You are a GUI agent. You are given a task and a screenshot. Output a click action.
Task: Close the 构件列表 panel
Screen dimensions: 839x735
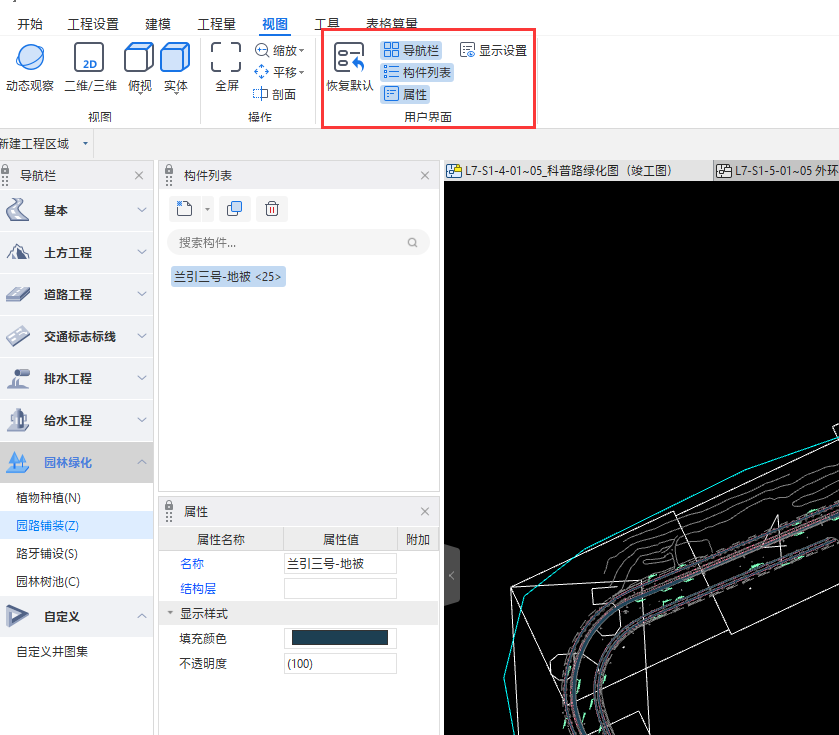pos(425,175)
